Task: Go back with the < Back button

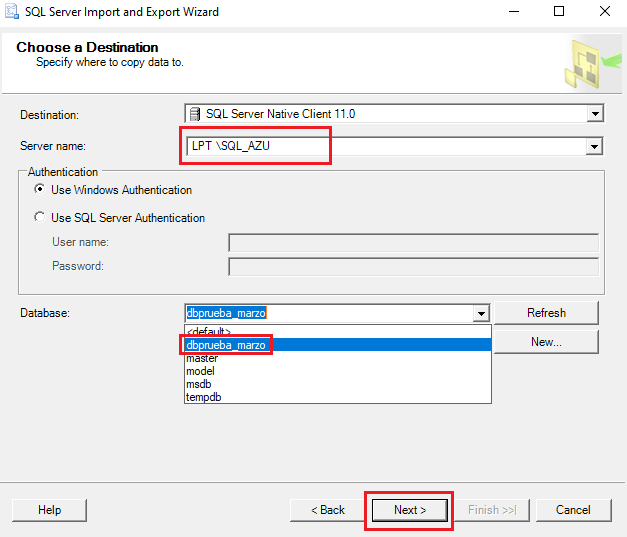Action: [x=327, y=510]
